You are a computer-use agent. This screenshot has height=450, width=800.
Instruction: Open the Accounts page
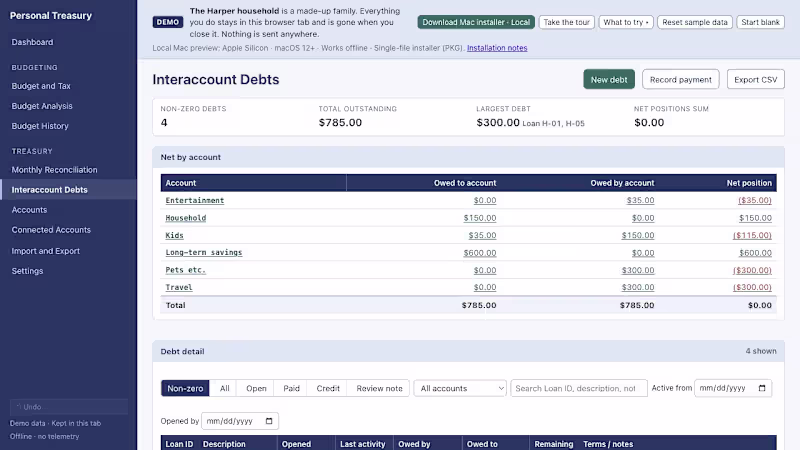pos(29,210)
